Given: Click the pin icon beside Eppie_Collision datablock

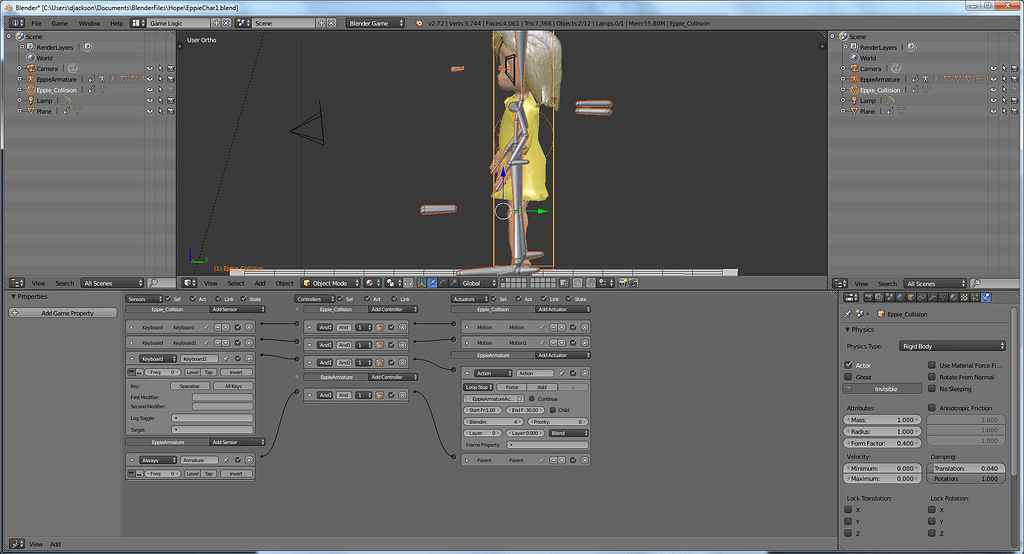Looking at the screenshot, I should (x=848, y=314).
